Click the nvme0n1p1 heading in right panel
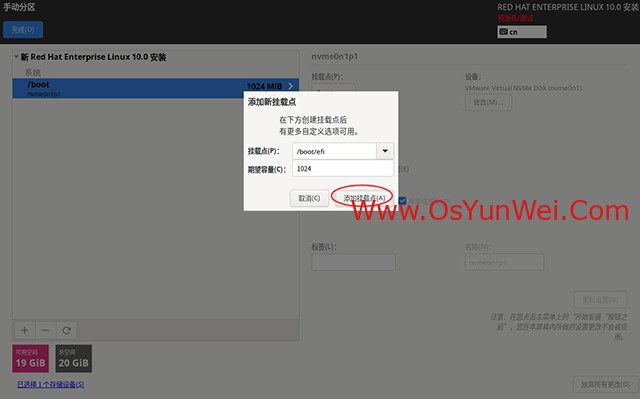 (335, 56)
